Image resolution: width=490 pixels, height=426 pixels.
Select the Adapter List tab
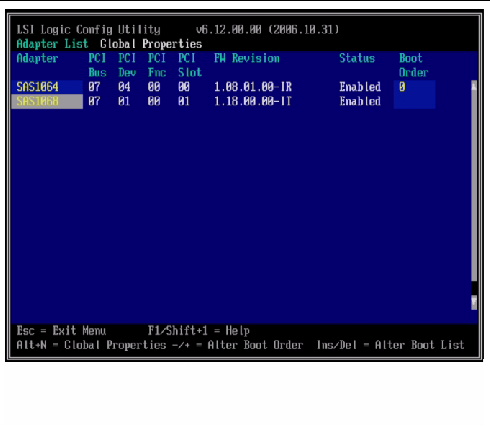tap(52, 44)
